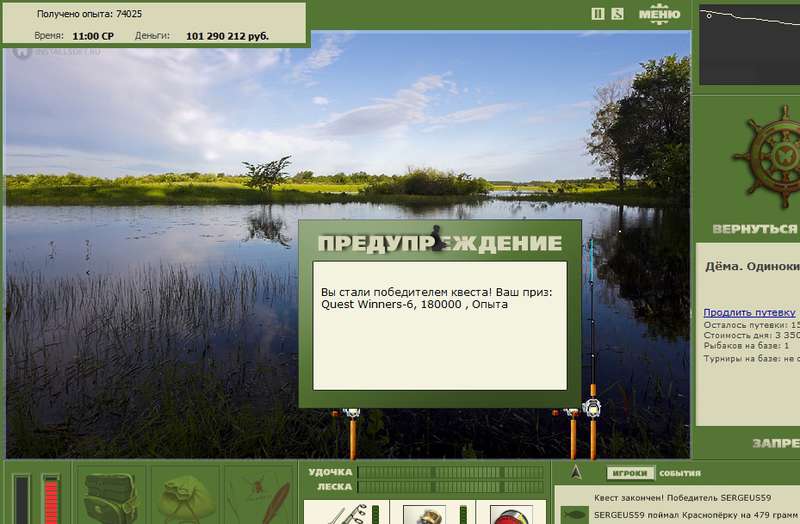The image size is (800, 524).
Task: Click the Стоимость дня line
Action: coord(752,335)
